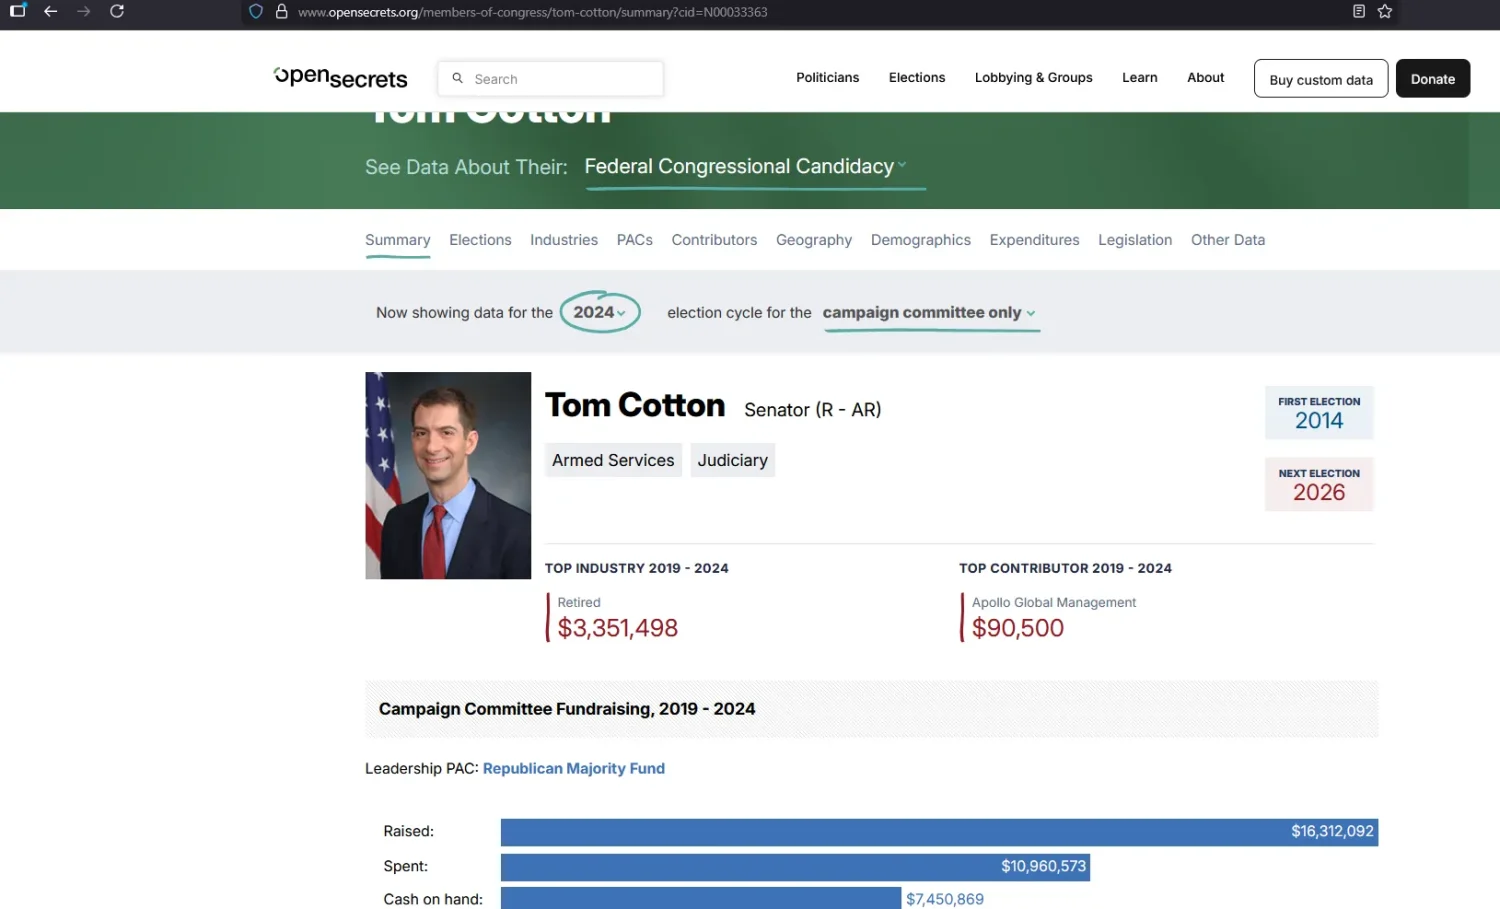Bookmark this page with the star icon
Screen dimensions: 1500x909
[x=1385, y=12]
